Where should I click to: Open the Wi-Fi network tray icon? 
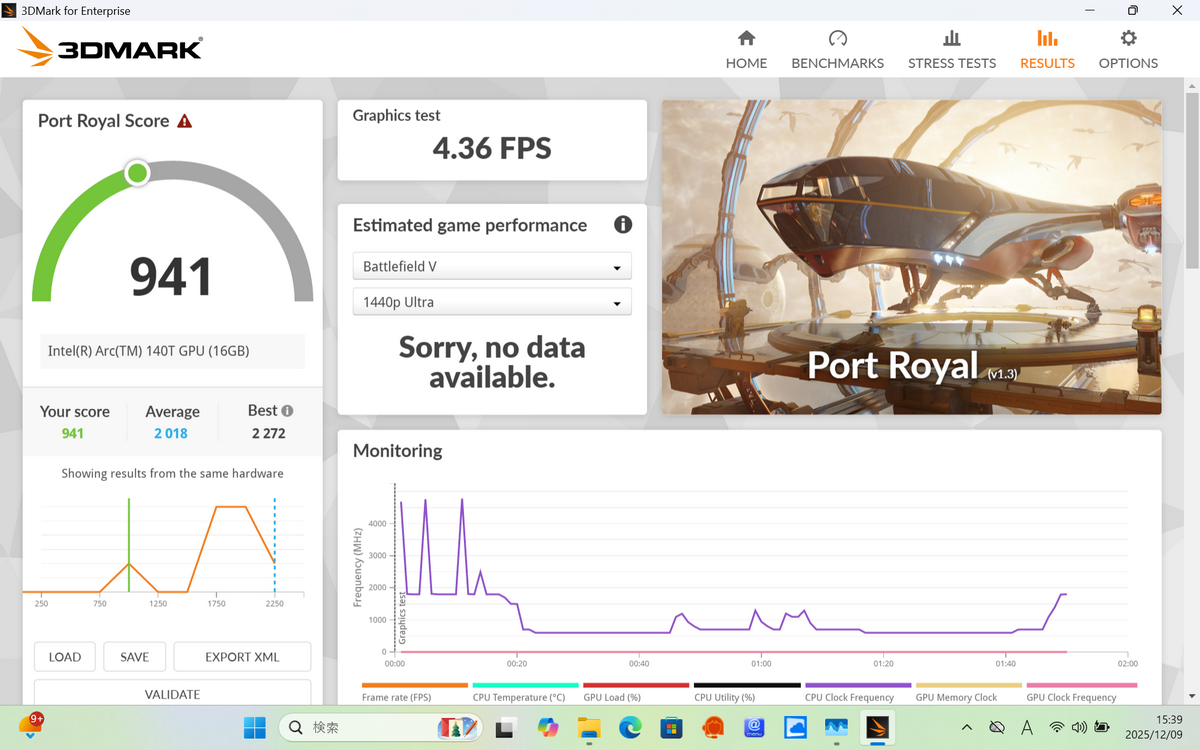click(x=1057, y=727)
